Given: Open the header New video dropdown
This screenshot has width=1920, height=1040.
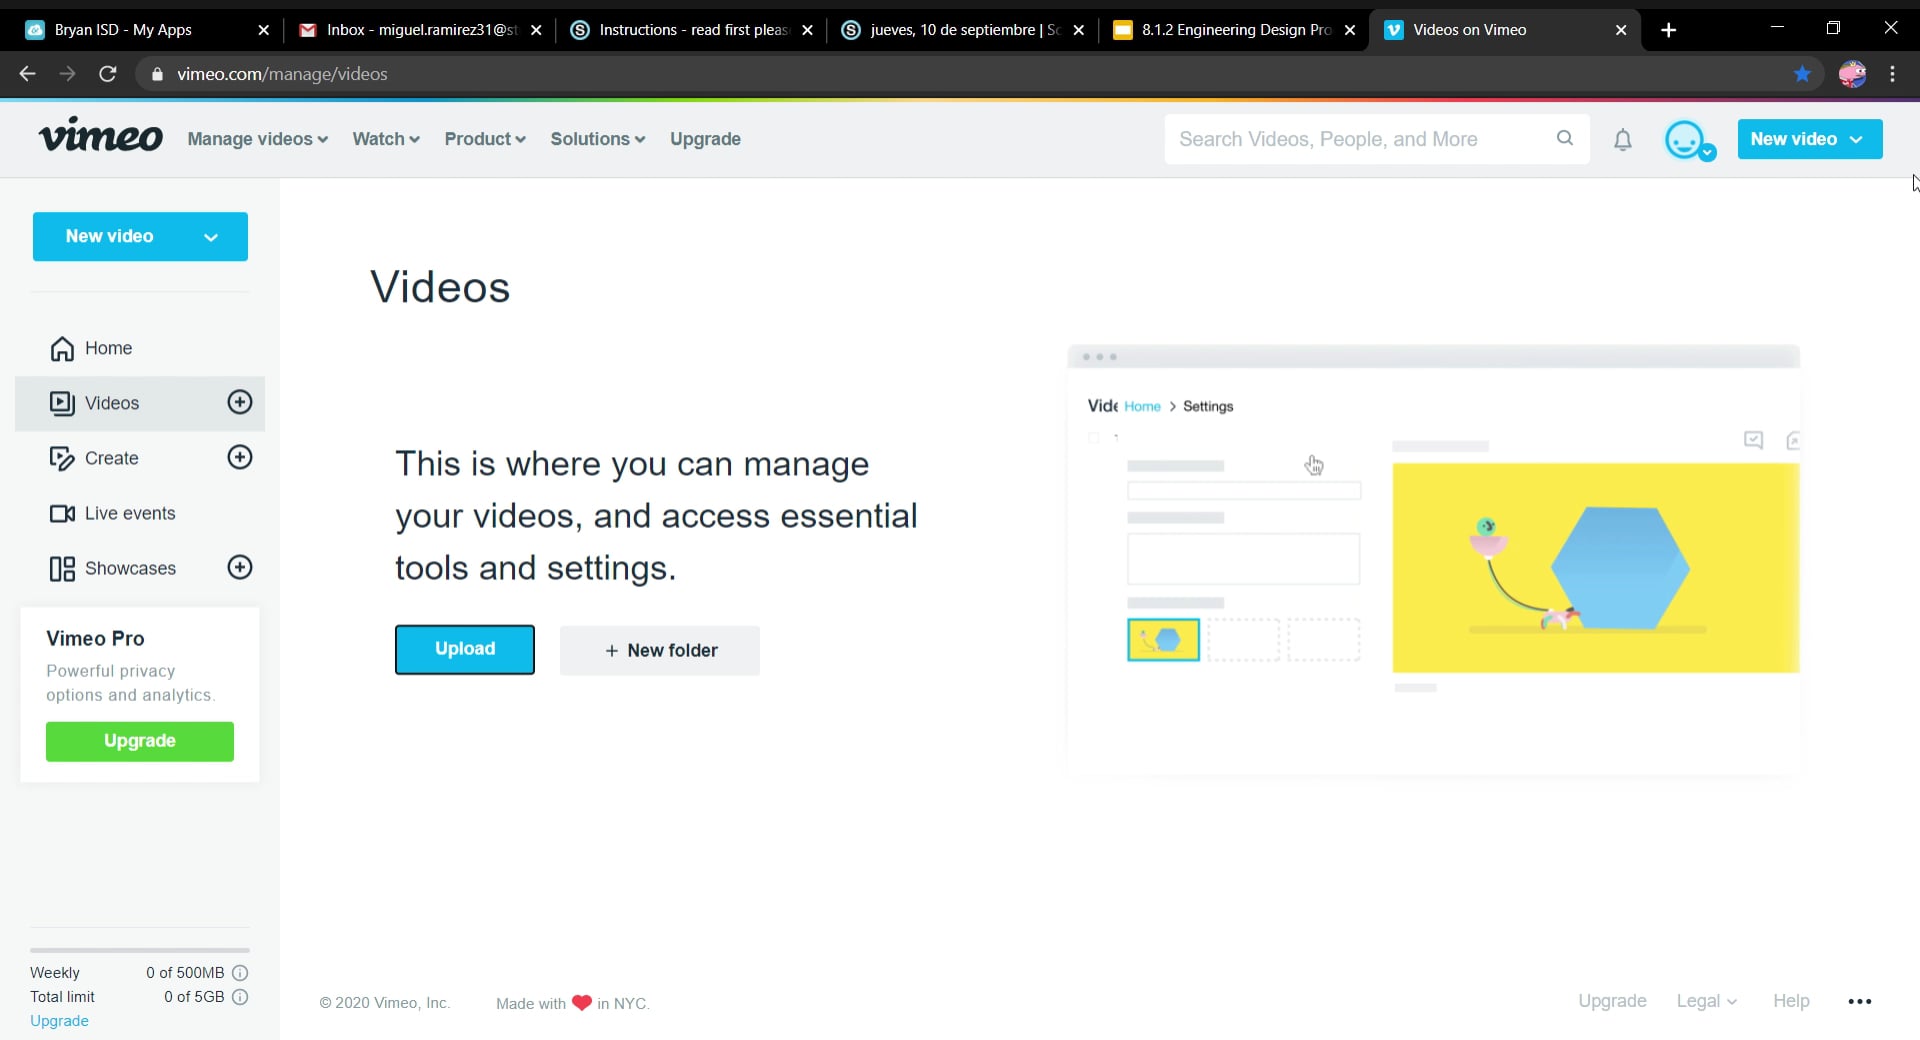Looking at the screenshot, I should pos(1810,139).
